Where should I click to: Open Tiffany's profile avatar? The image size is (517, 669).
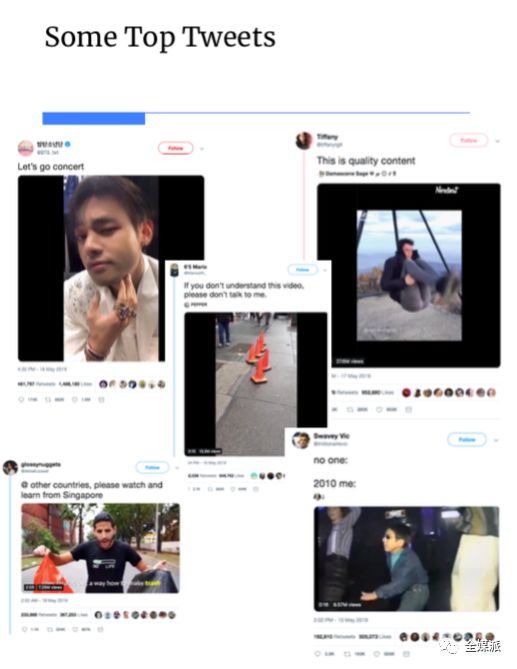304,140
